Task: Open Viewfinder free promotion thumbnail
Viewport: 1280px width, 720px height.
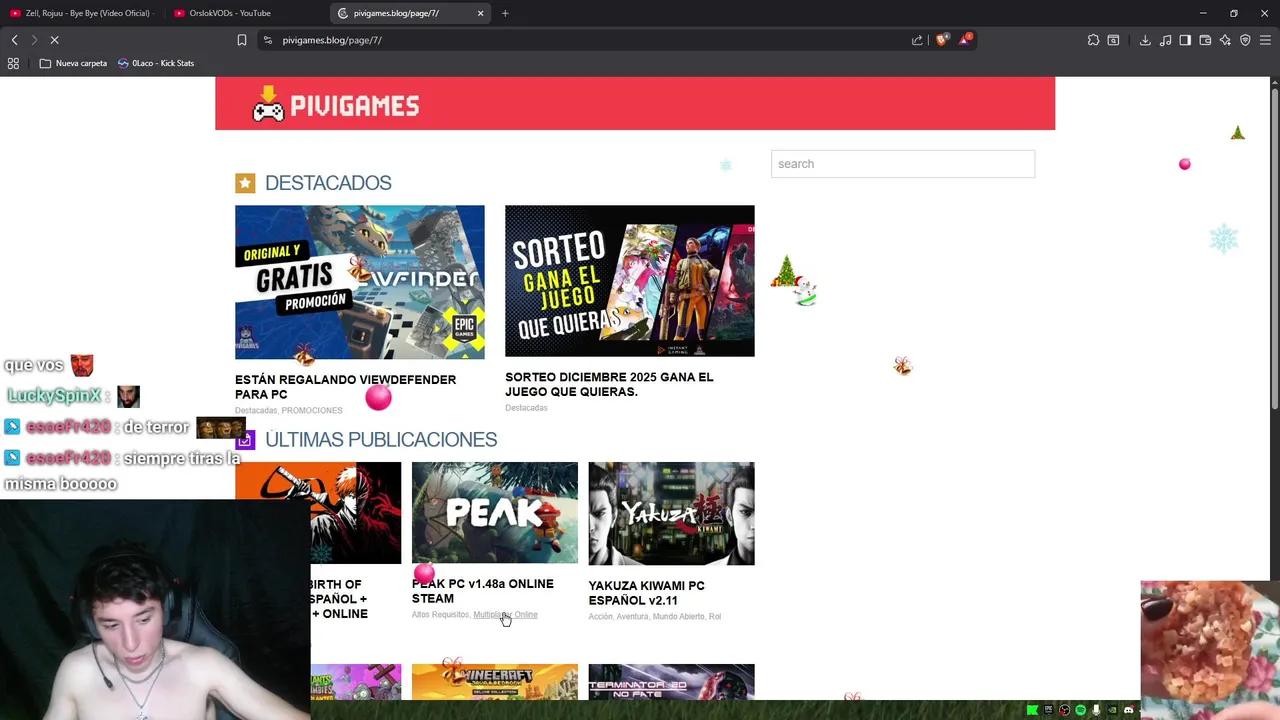Action: 360,282
